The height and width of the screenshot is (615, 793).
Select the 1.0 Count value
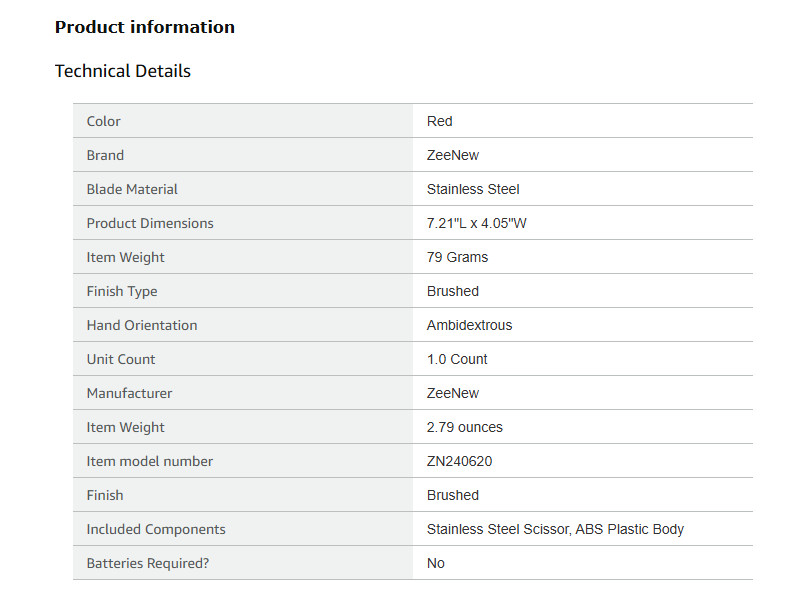coord(457,359)
